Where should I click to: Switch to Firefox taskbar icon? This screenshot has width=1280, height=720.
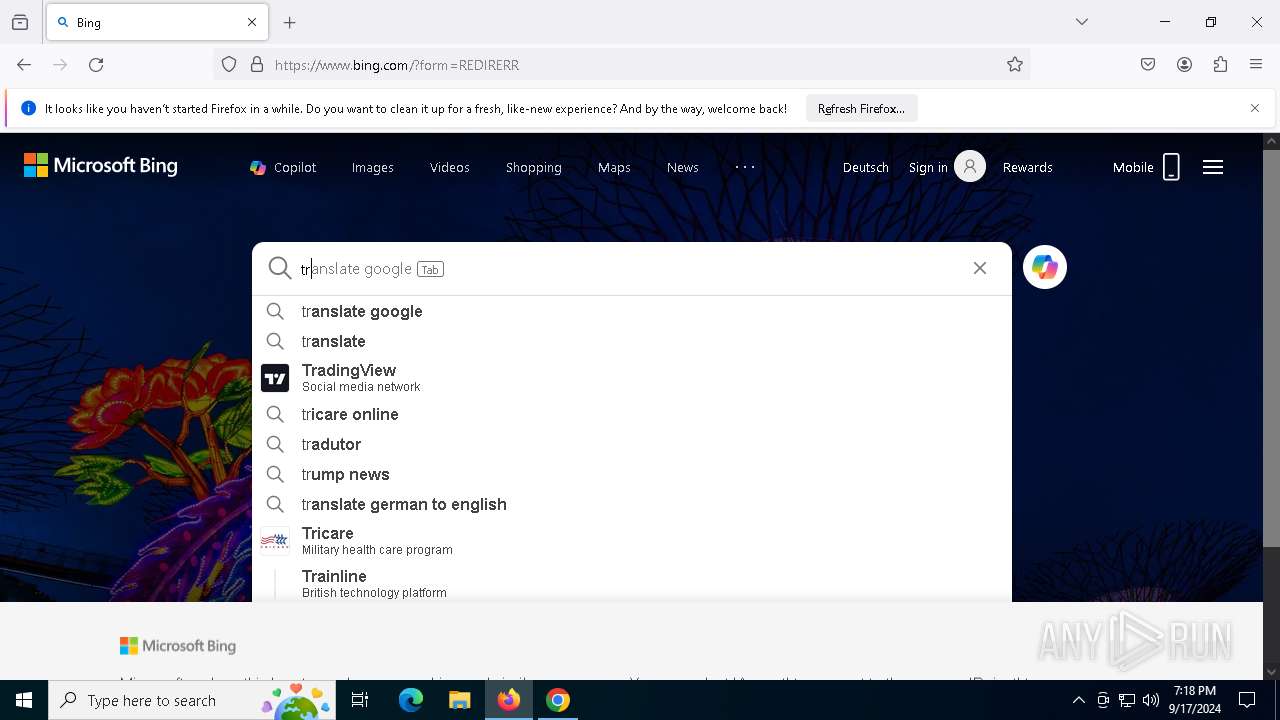tap(508, 700)
